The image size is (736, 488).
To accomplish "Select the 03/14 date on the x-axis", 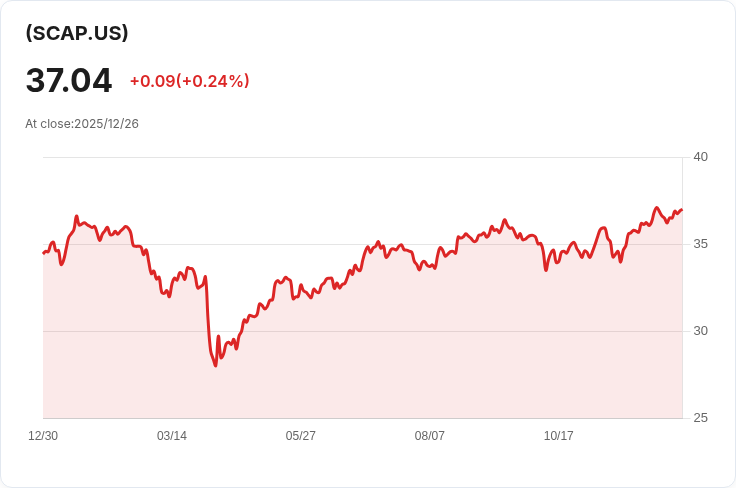I will 172,436.
